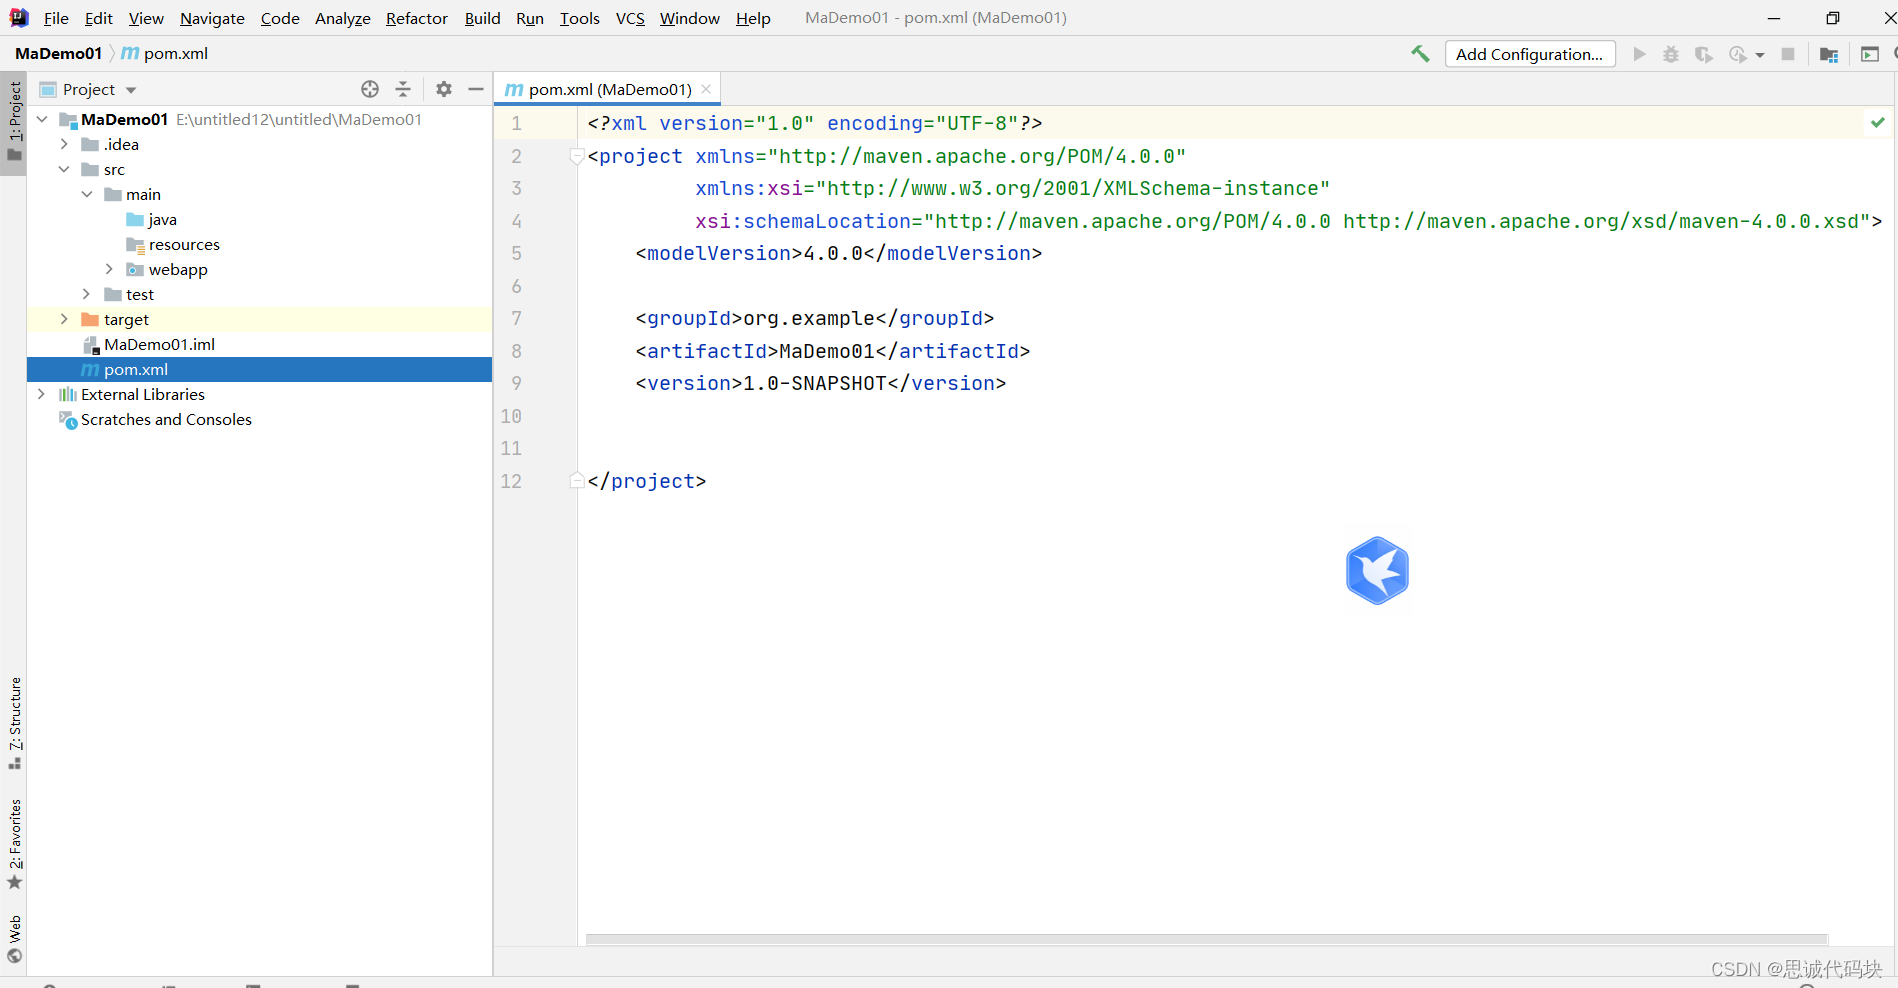Toggle the Web tool window
The width and height of the screenshot is (1898, 988).
click(x=14, y=938)
